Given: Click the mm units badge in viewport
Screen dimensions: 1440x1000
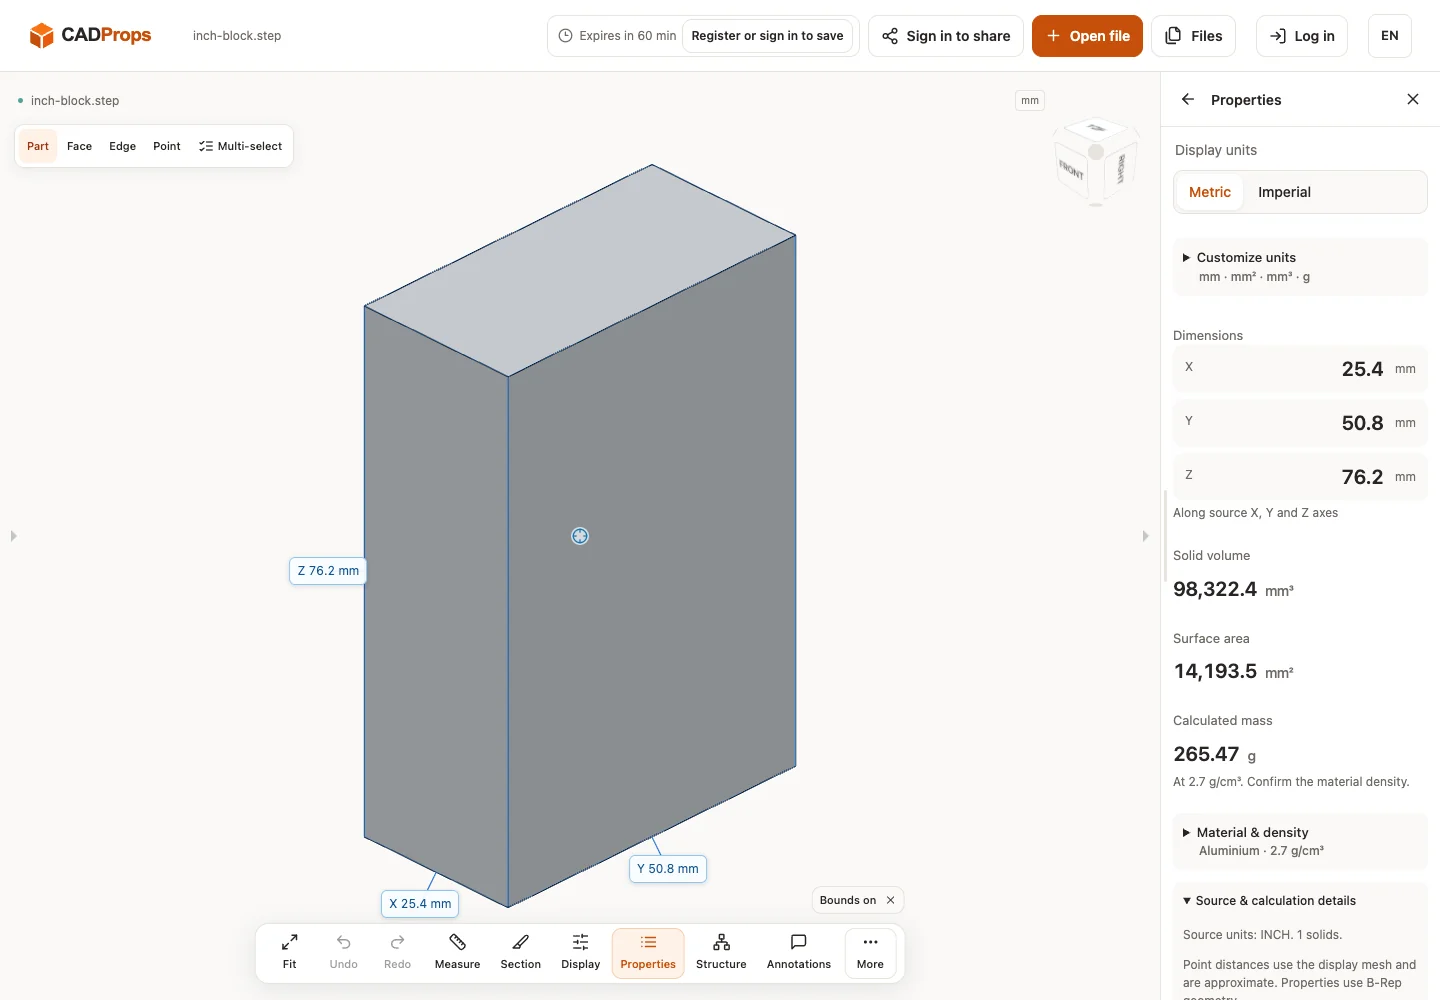Looking at the screenshot, I should [1030, 100].
